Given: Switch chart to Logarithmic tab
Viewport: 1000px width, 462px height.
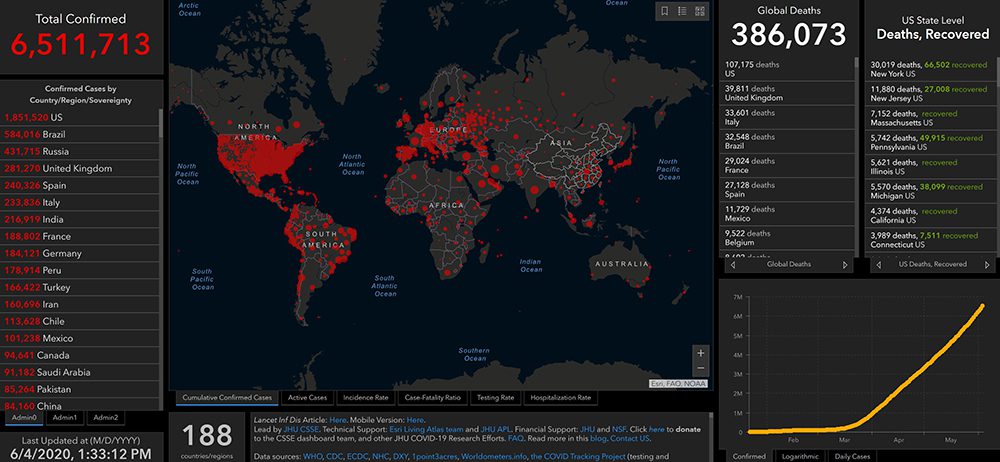Looking at the screenshot, I should click(x=800, y=456).
